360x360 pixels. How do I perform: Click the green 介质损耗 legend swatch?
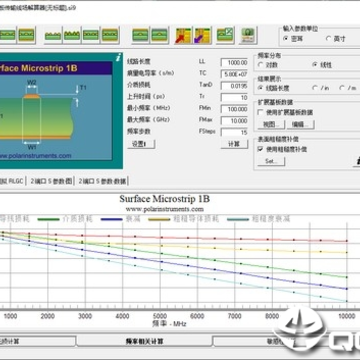pyautogui.click(x=48, y=219)
